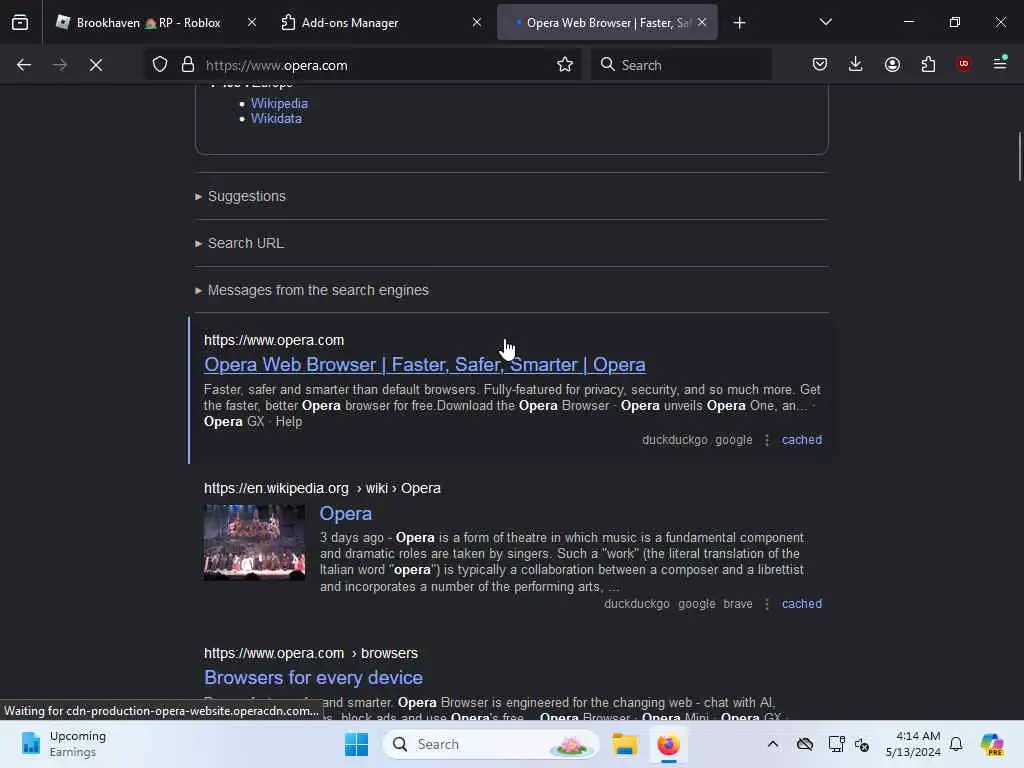The image size is (1024, 768).
Task: Click the opera stage thumbnail image
Action: [254, 542]
